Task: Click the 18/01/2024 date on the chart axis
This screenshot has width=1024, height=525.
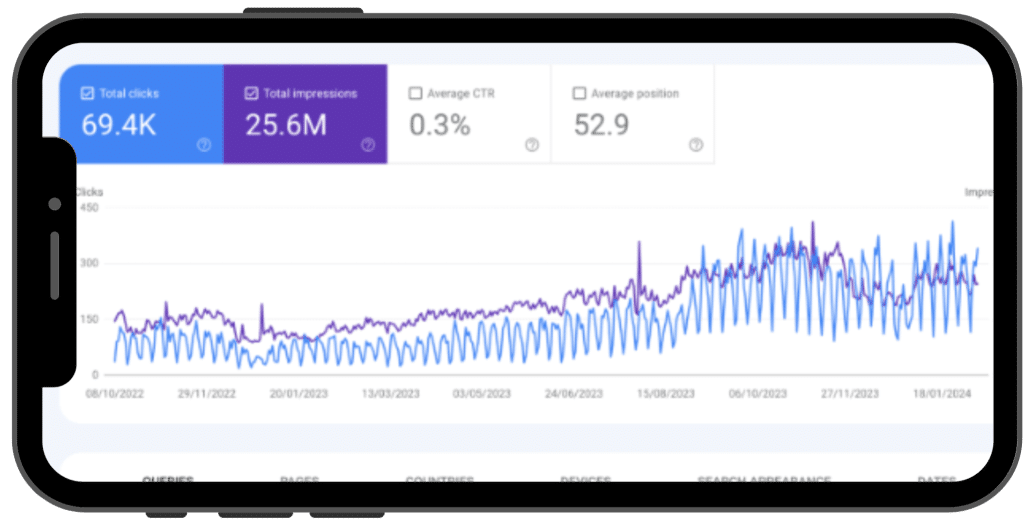Action: (x=944, y=394)
